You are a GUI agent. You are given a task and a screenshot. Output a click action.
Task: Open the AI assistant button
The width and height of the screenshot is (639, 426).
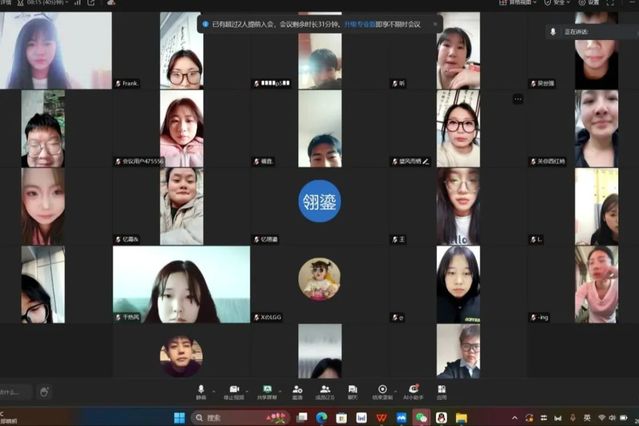(x=413, y=392)
